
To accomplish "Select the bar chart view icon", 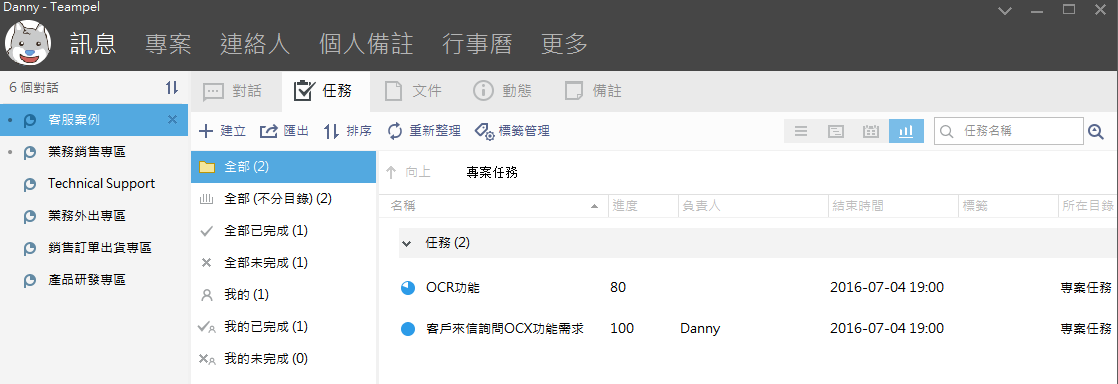I will pyautogui.click(x=906, y=131).
